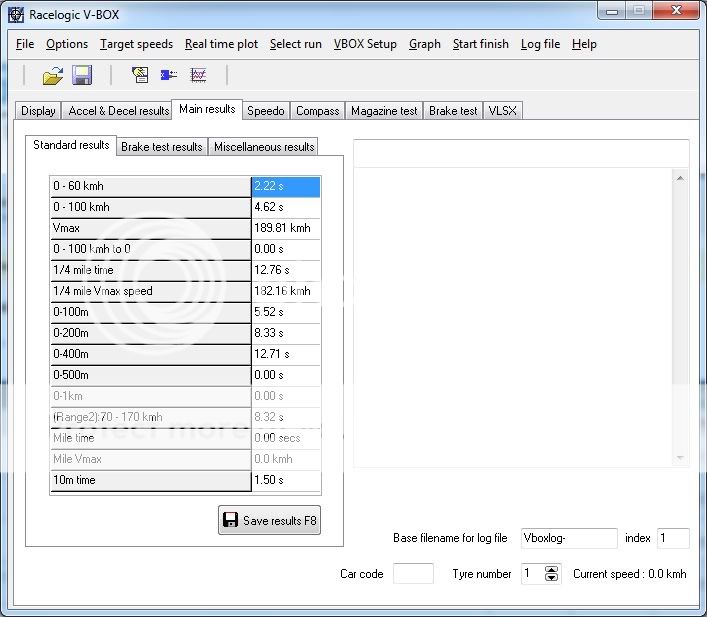Open the File menu
The height and width of the screenshot is (617, 707).
[25, 44]
